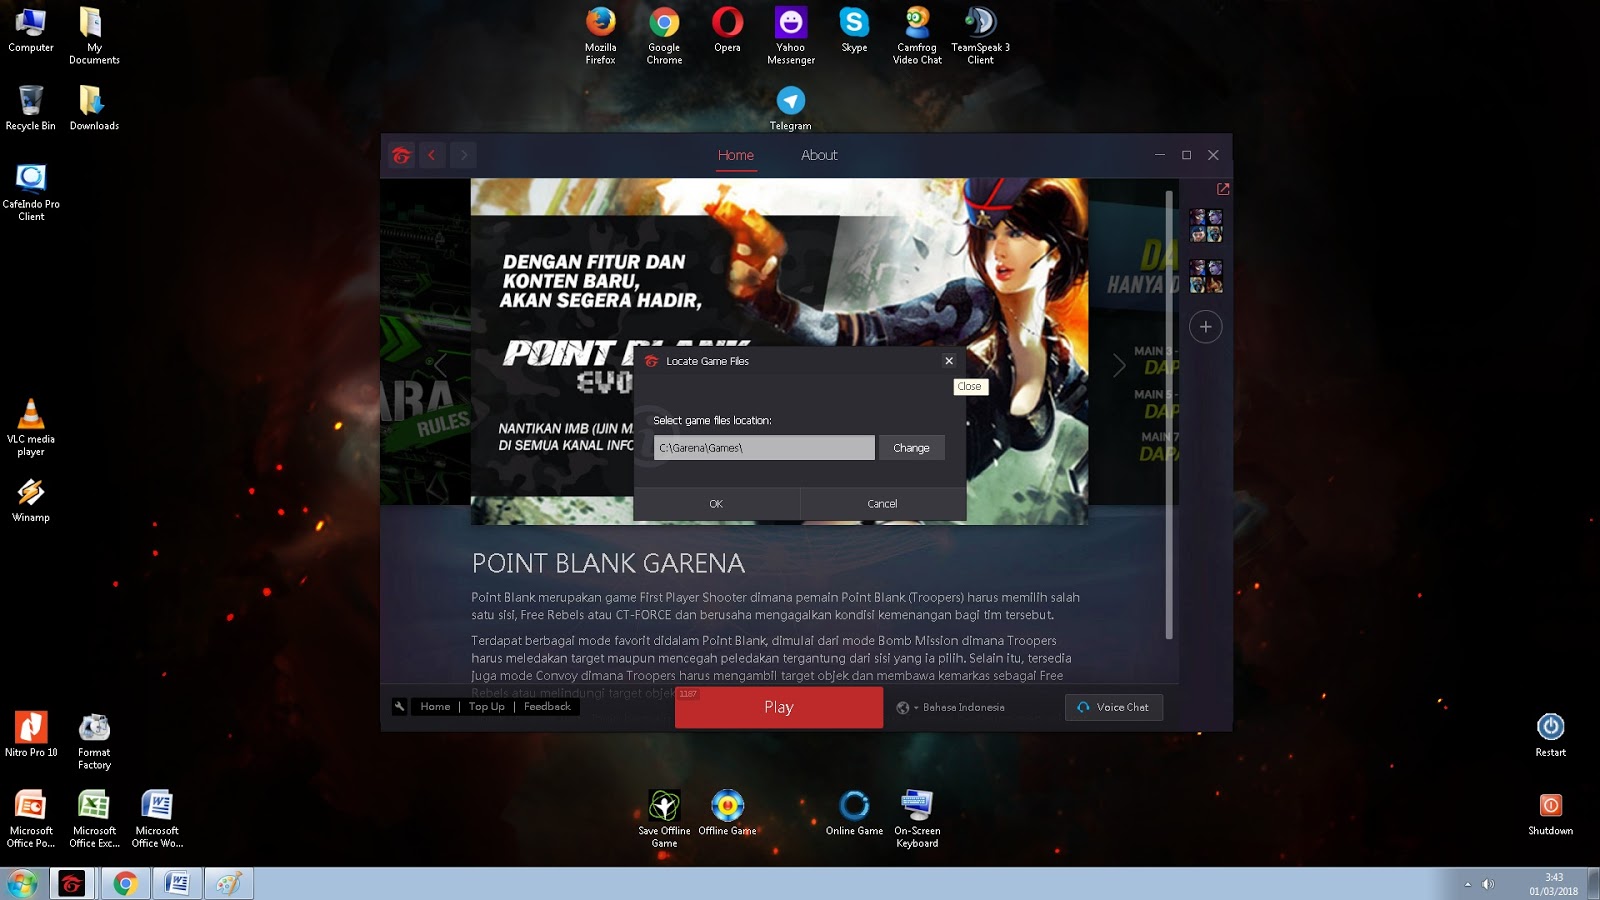1600x900 pixels.
Task: Open the Home link in bottom bar
Action: (435, 707)
